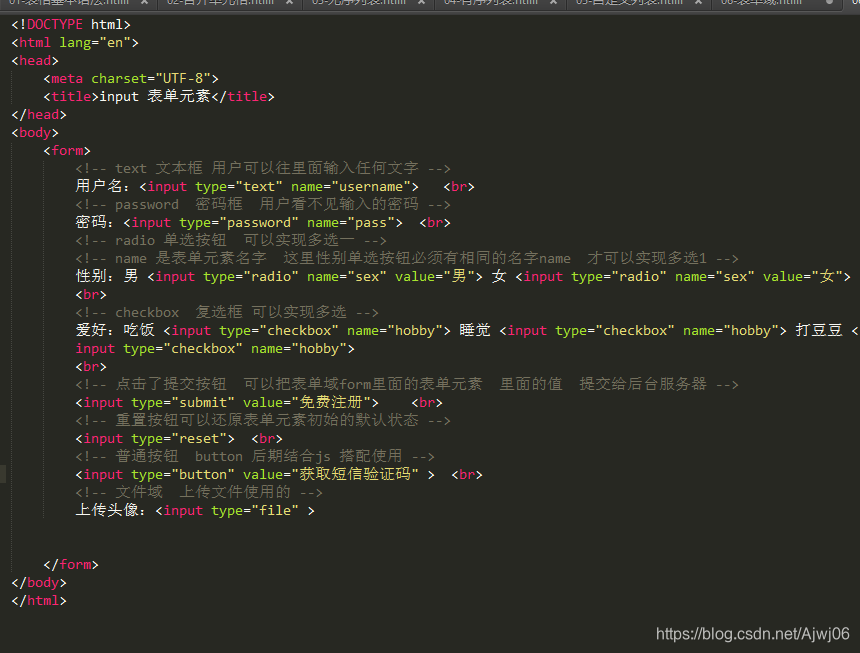This screenshot has width=860, height=653.
Task: Click the <br> after the username input
Action: pos(459,186)
